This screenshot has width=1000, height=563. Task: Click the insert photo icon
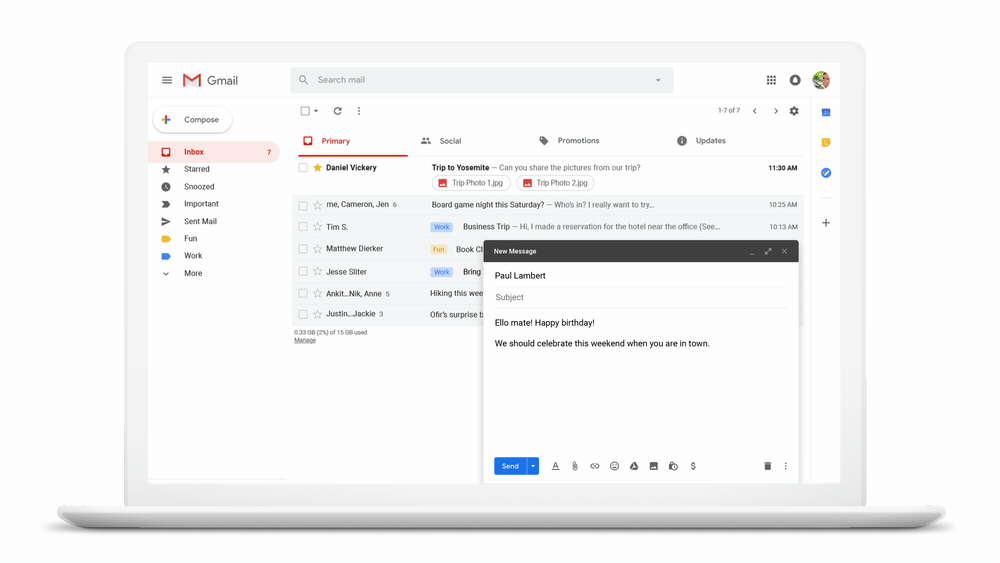click(x=653, y=466)
